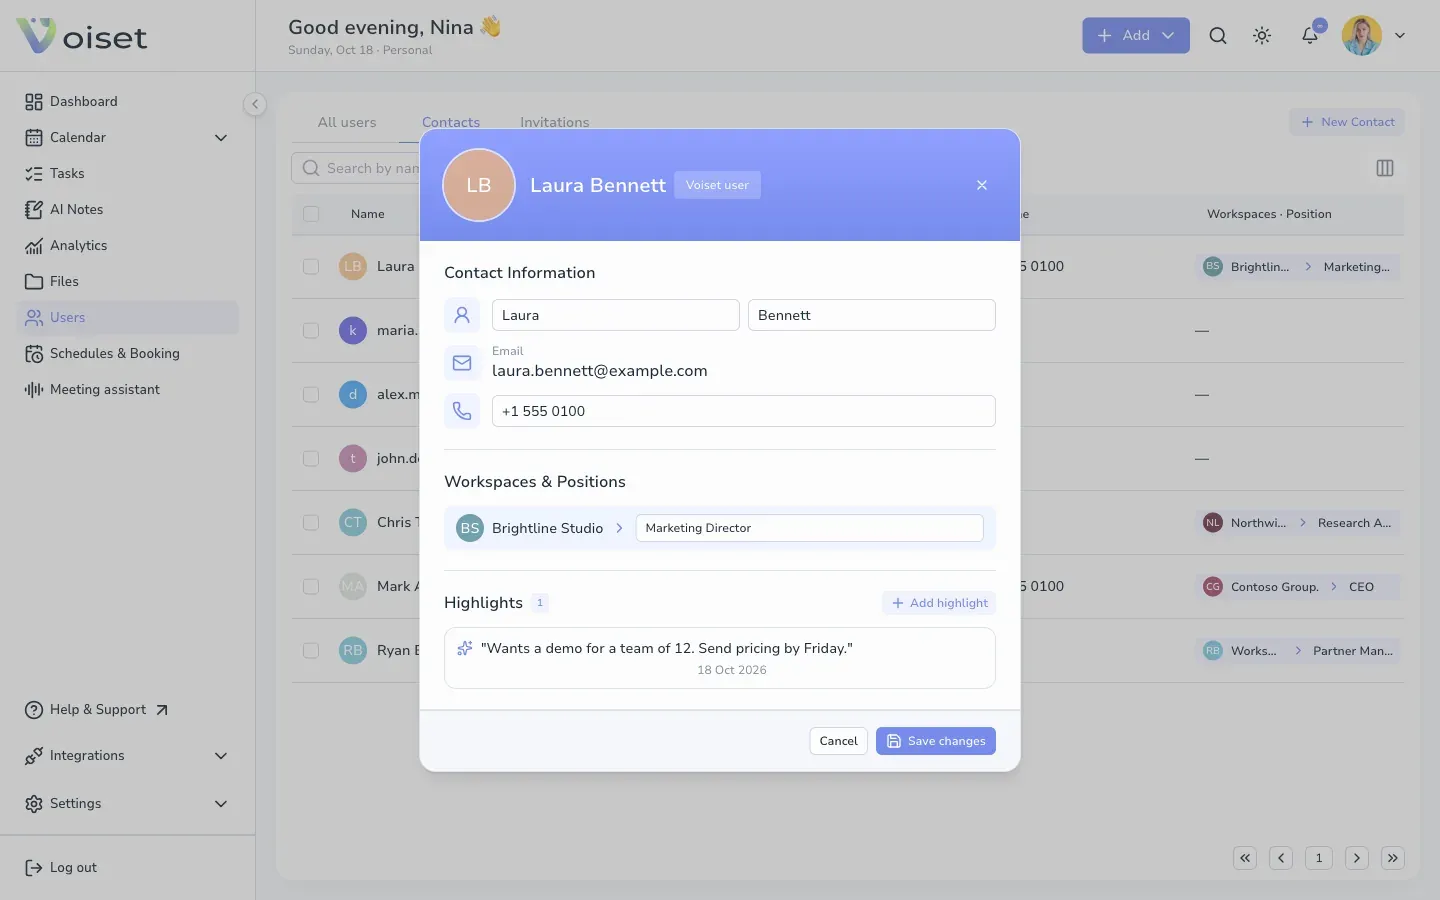This screenshot has width=1440, height=900.
Task: Open the Dashboard sidebar item
Action: pos(128,101)
